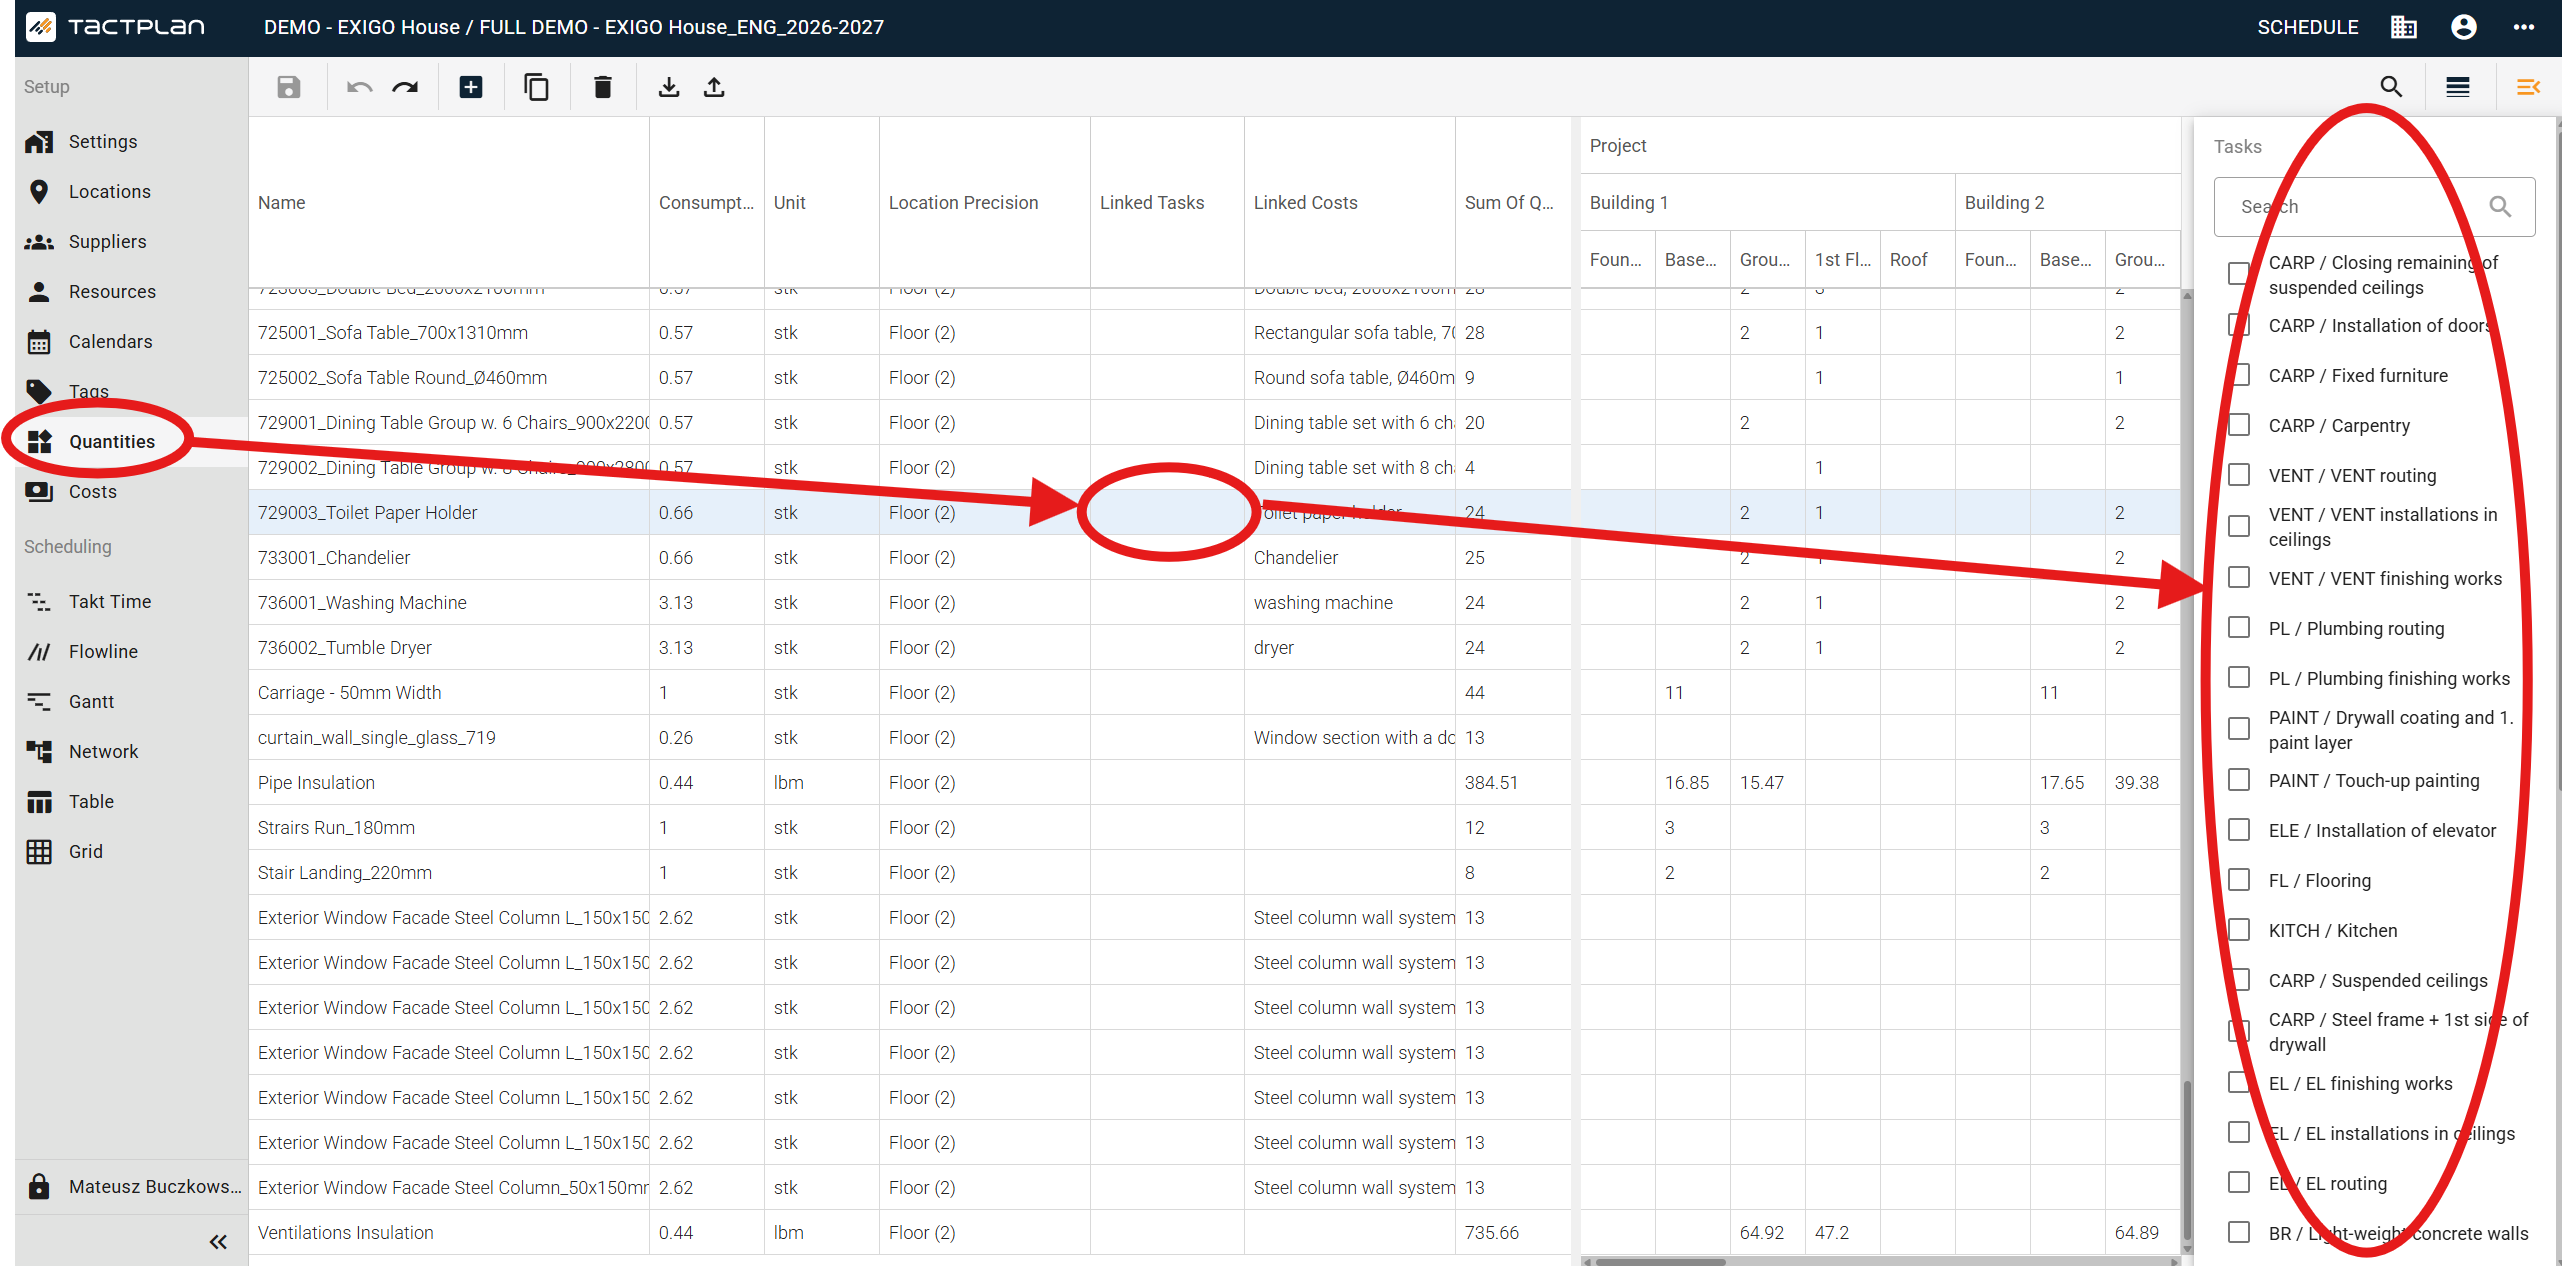
Task: Open the three-dot more menu in header
Action: (x=2524, y=27)
